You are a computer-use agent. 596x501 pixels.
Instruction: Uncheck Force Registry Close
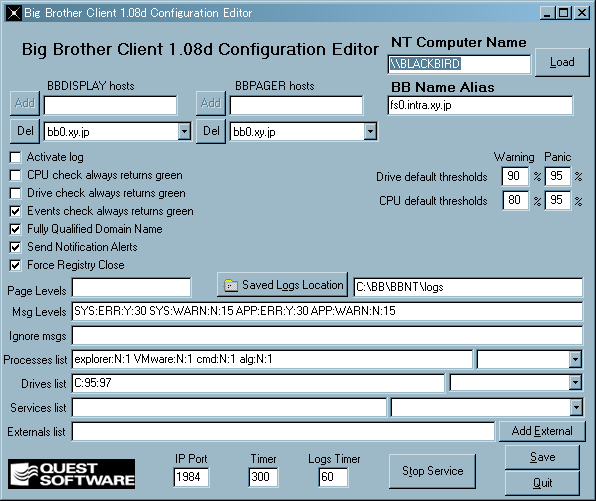pos(16,265)
